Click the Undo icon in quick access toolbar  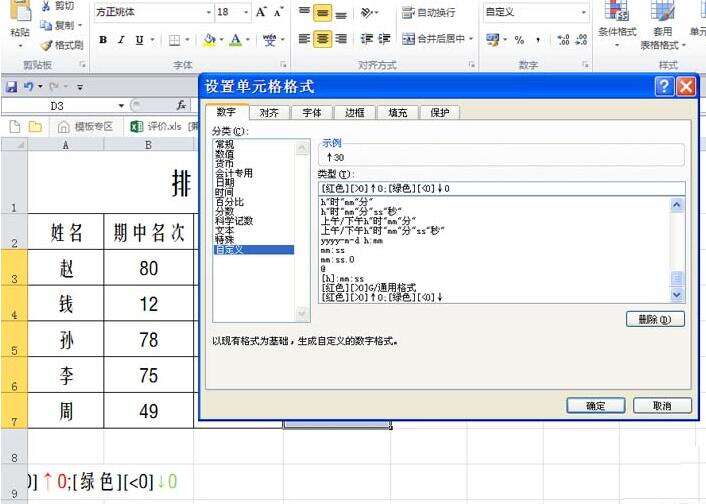tap(29, 87)
